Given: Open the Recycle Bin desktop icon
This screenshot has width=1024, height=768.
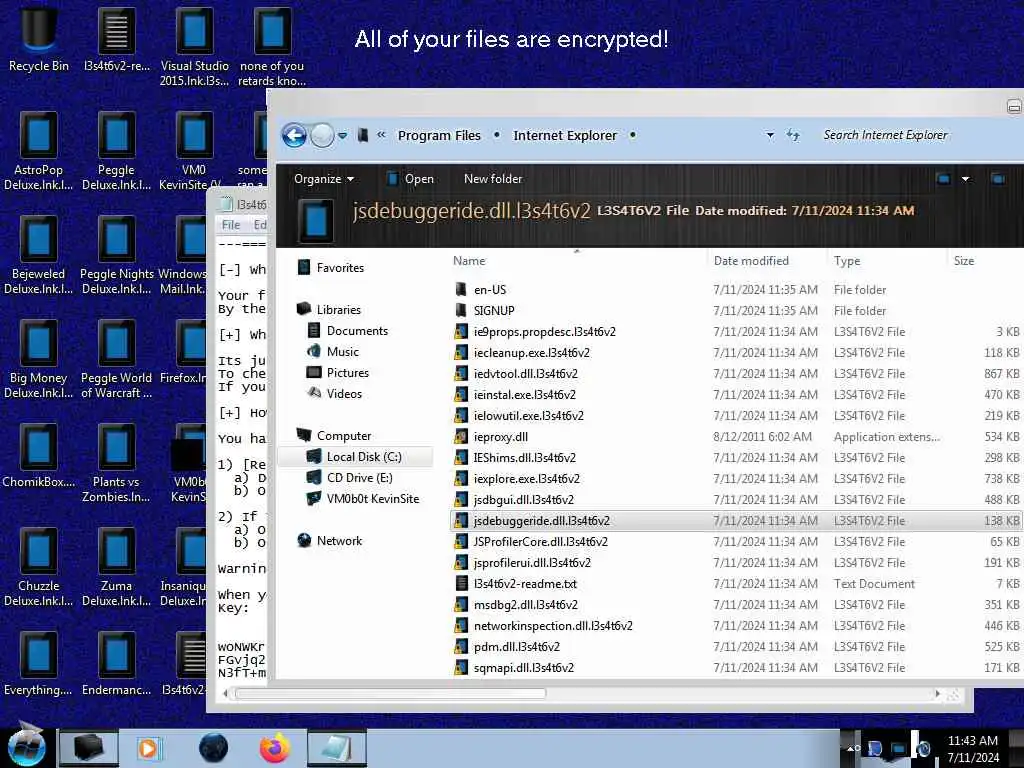Looking at the screenshot, I should [39, 39].
